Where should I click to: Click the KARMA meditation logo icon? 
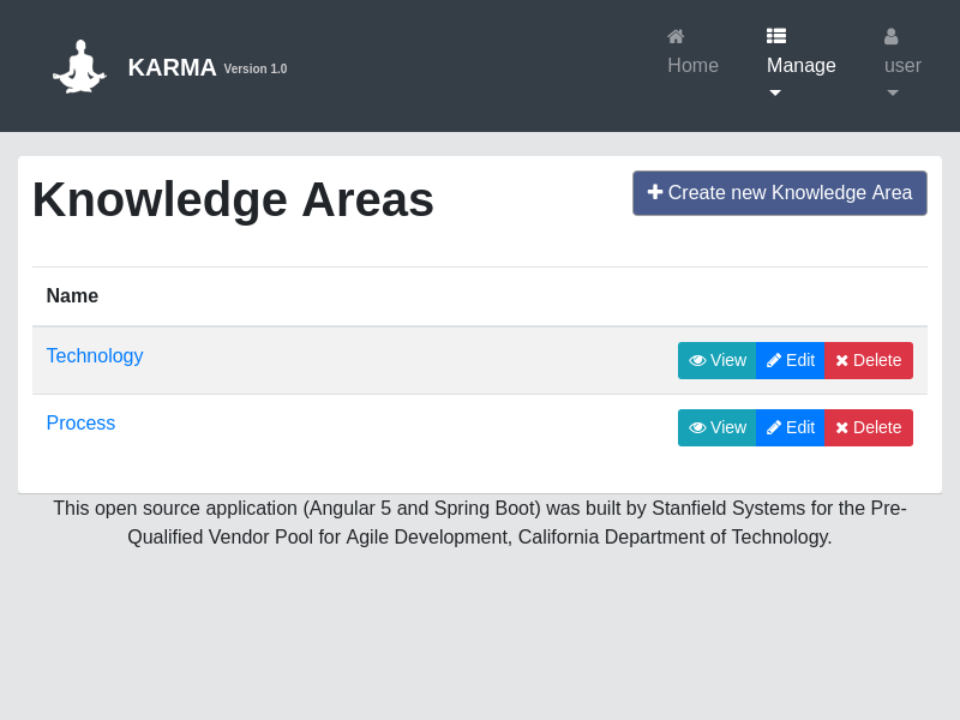pos(79,67)
